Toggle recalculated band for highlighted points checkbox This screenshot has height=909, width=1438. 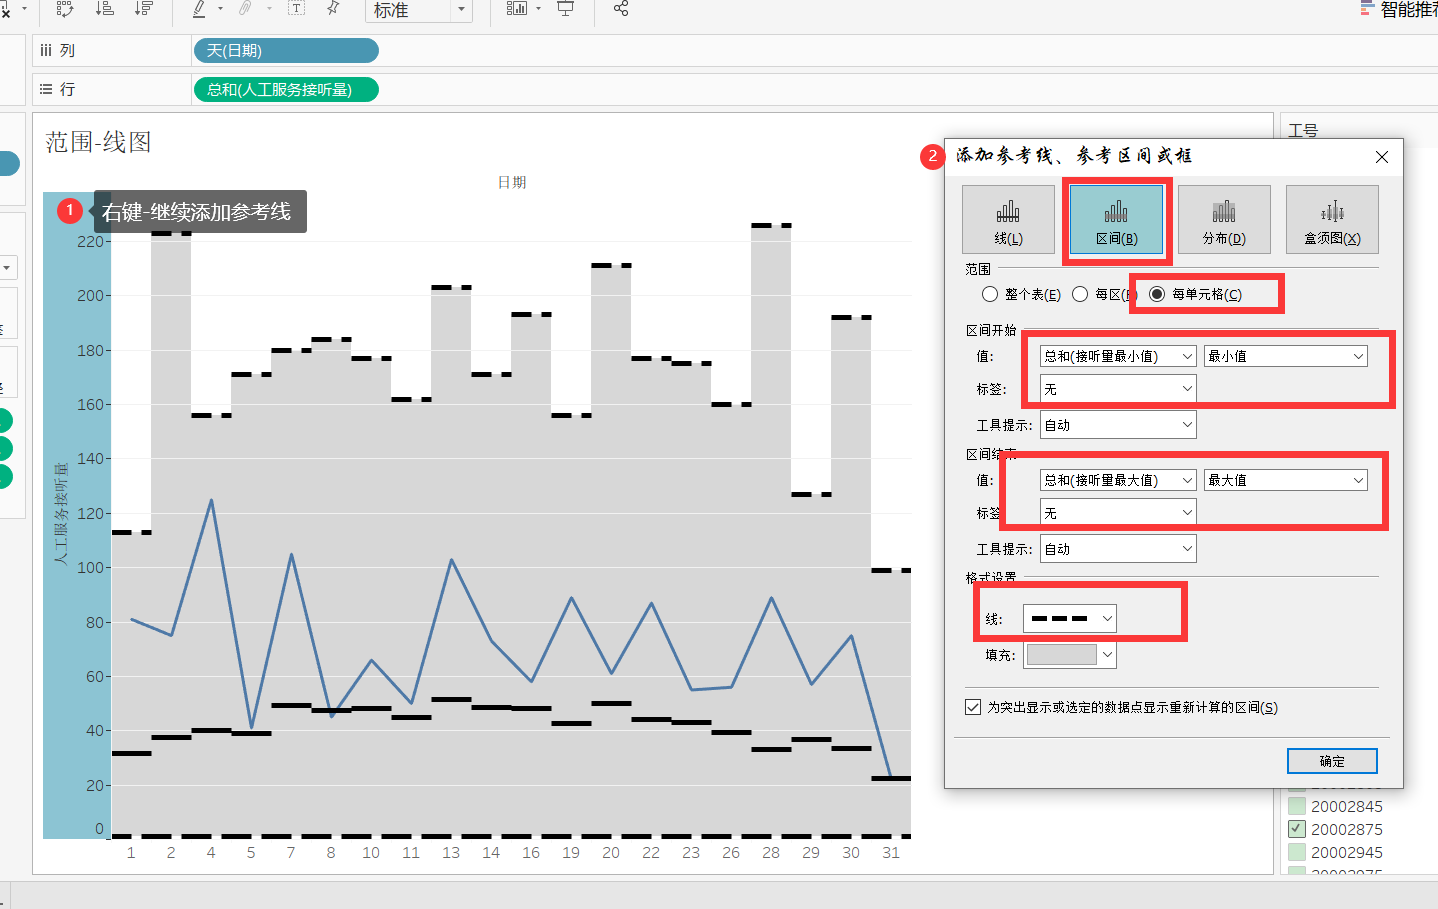pyautogui.click(x=973, y=707)
